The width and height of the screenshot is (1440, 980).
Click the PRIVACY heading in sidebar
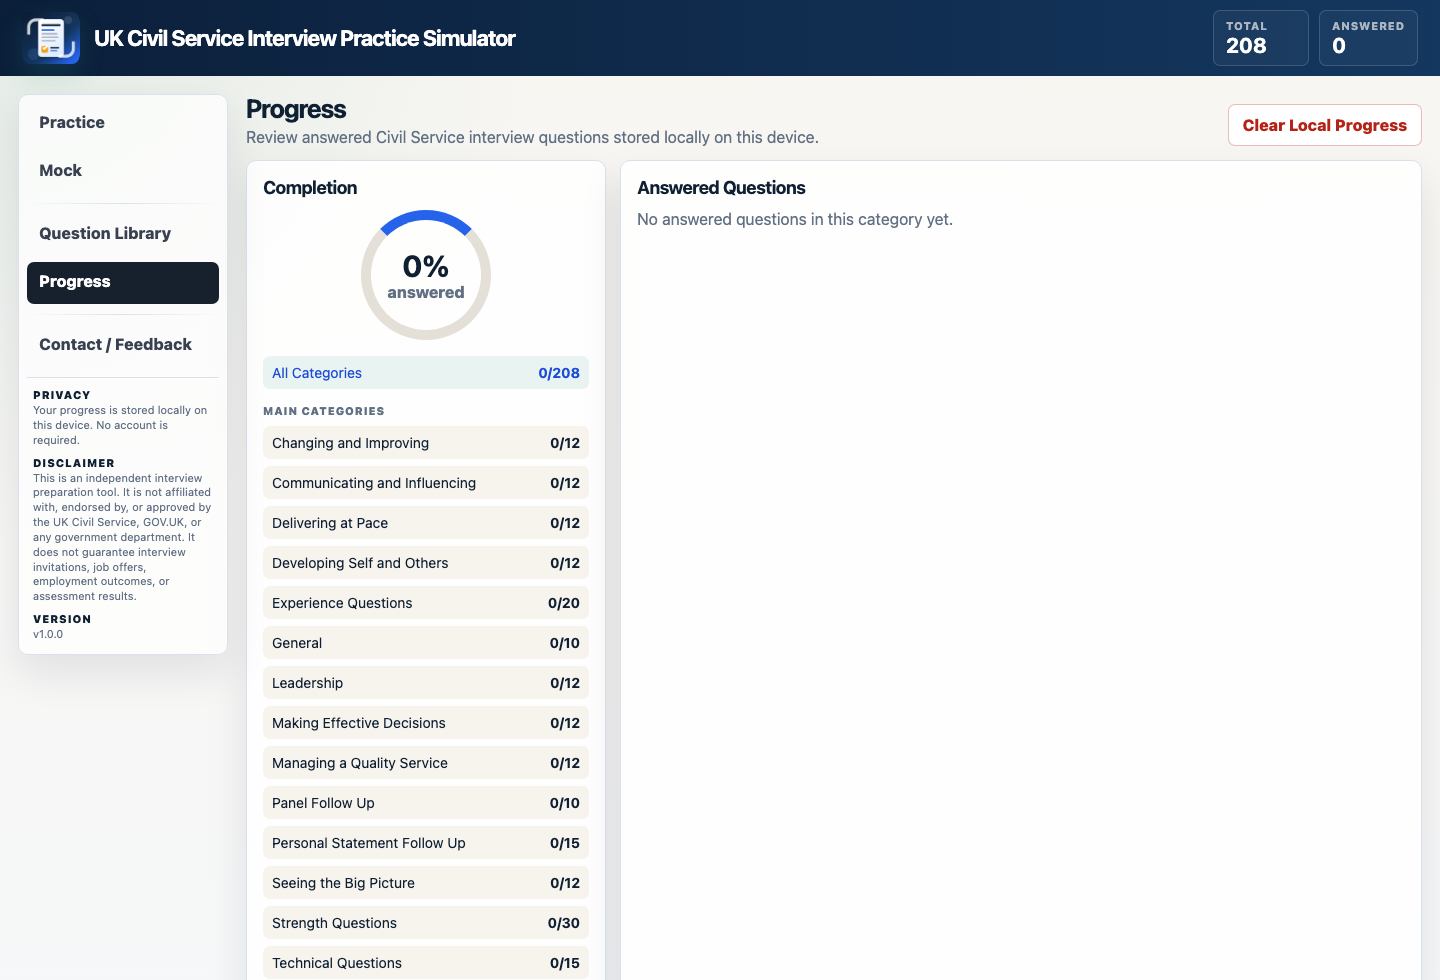tap(62, 395)
